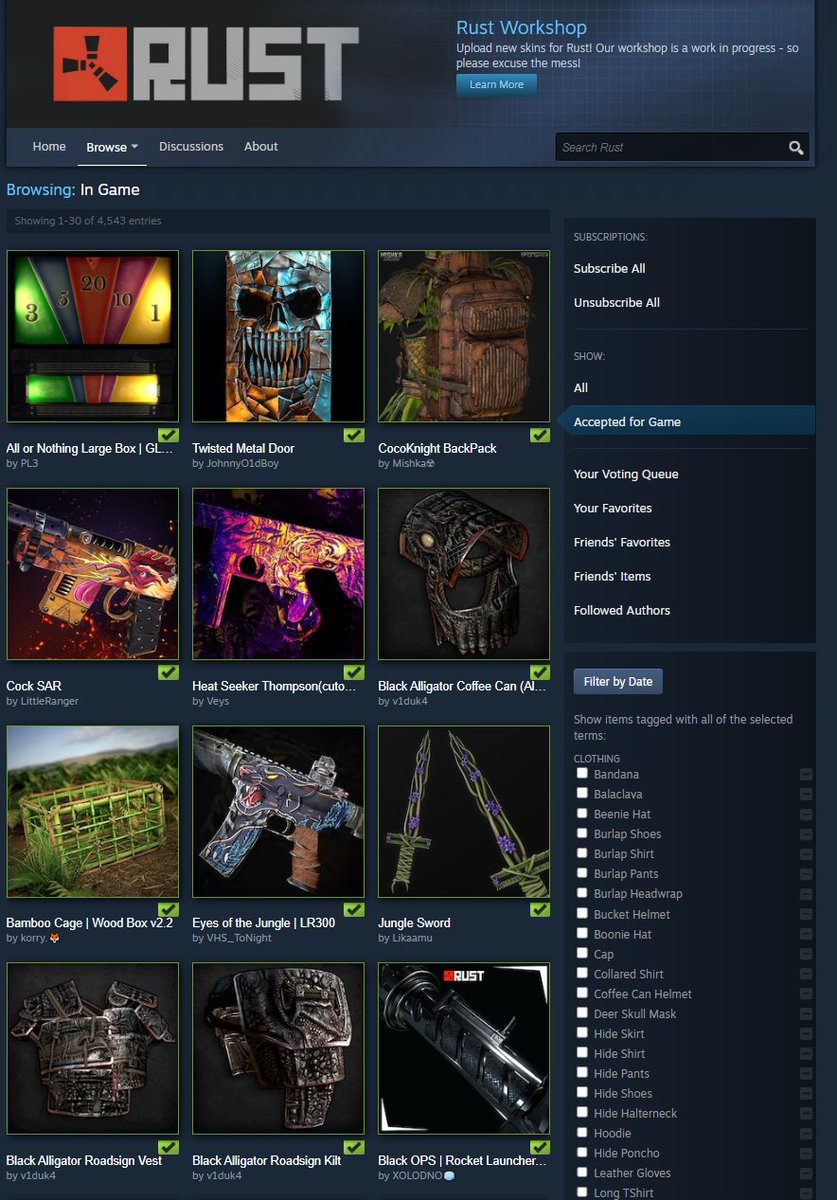Check the Balaclava tag checkbox
Screen dimensions: 837x1200
tap(582, 793)
